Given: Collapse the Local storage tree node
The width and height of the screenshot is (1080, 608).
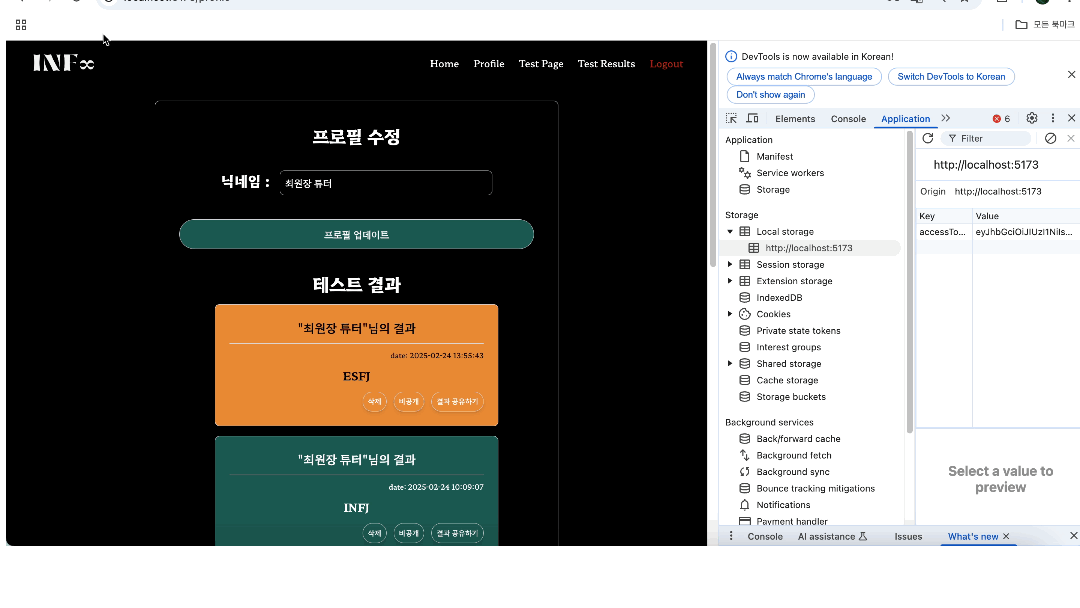Looking at the screenshot, I should click(x=730, y=231).
